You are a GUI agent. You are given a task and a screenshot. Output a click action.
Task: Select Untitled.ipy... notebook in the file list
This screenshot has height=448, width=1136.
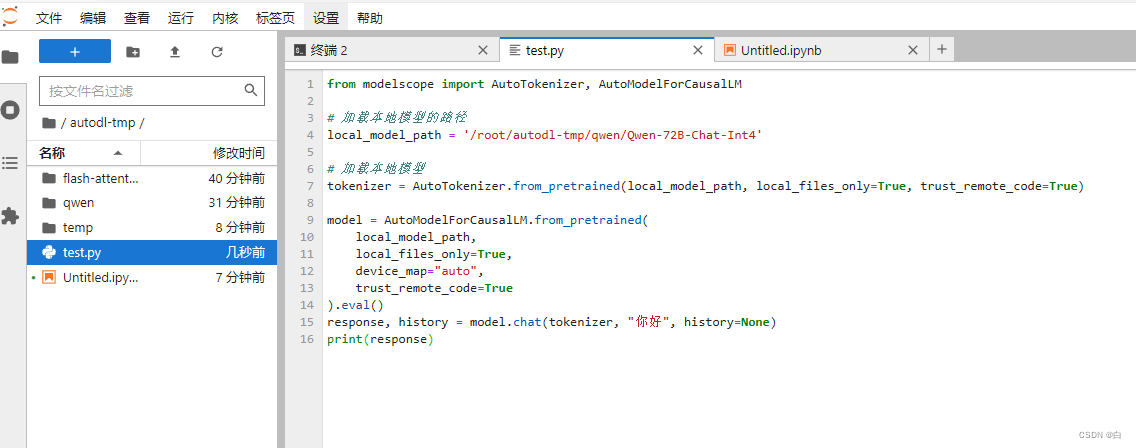click(x=152, y=277)
